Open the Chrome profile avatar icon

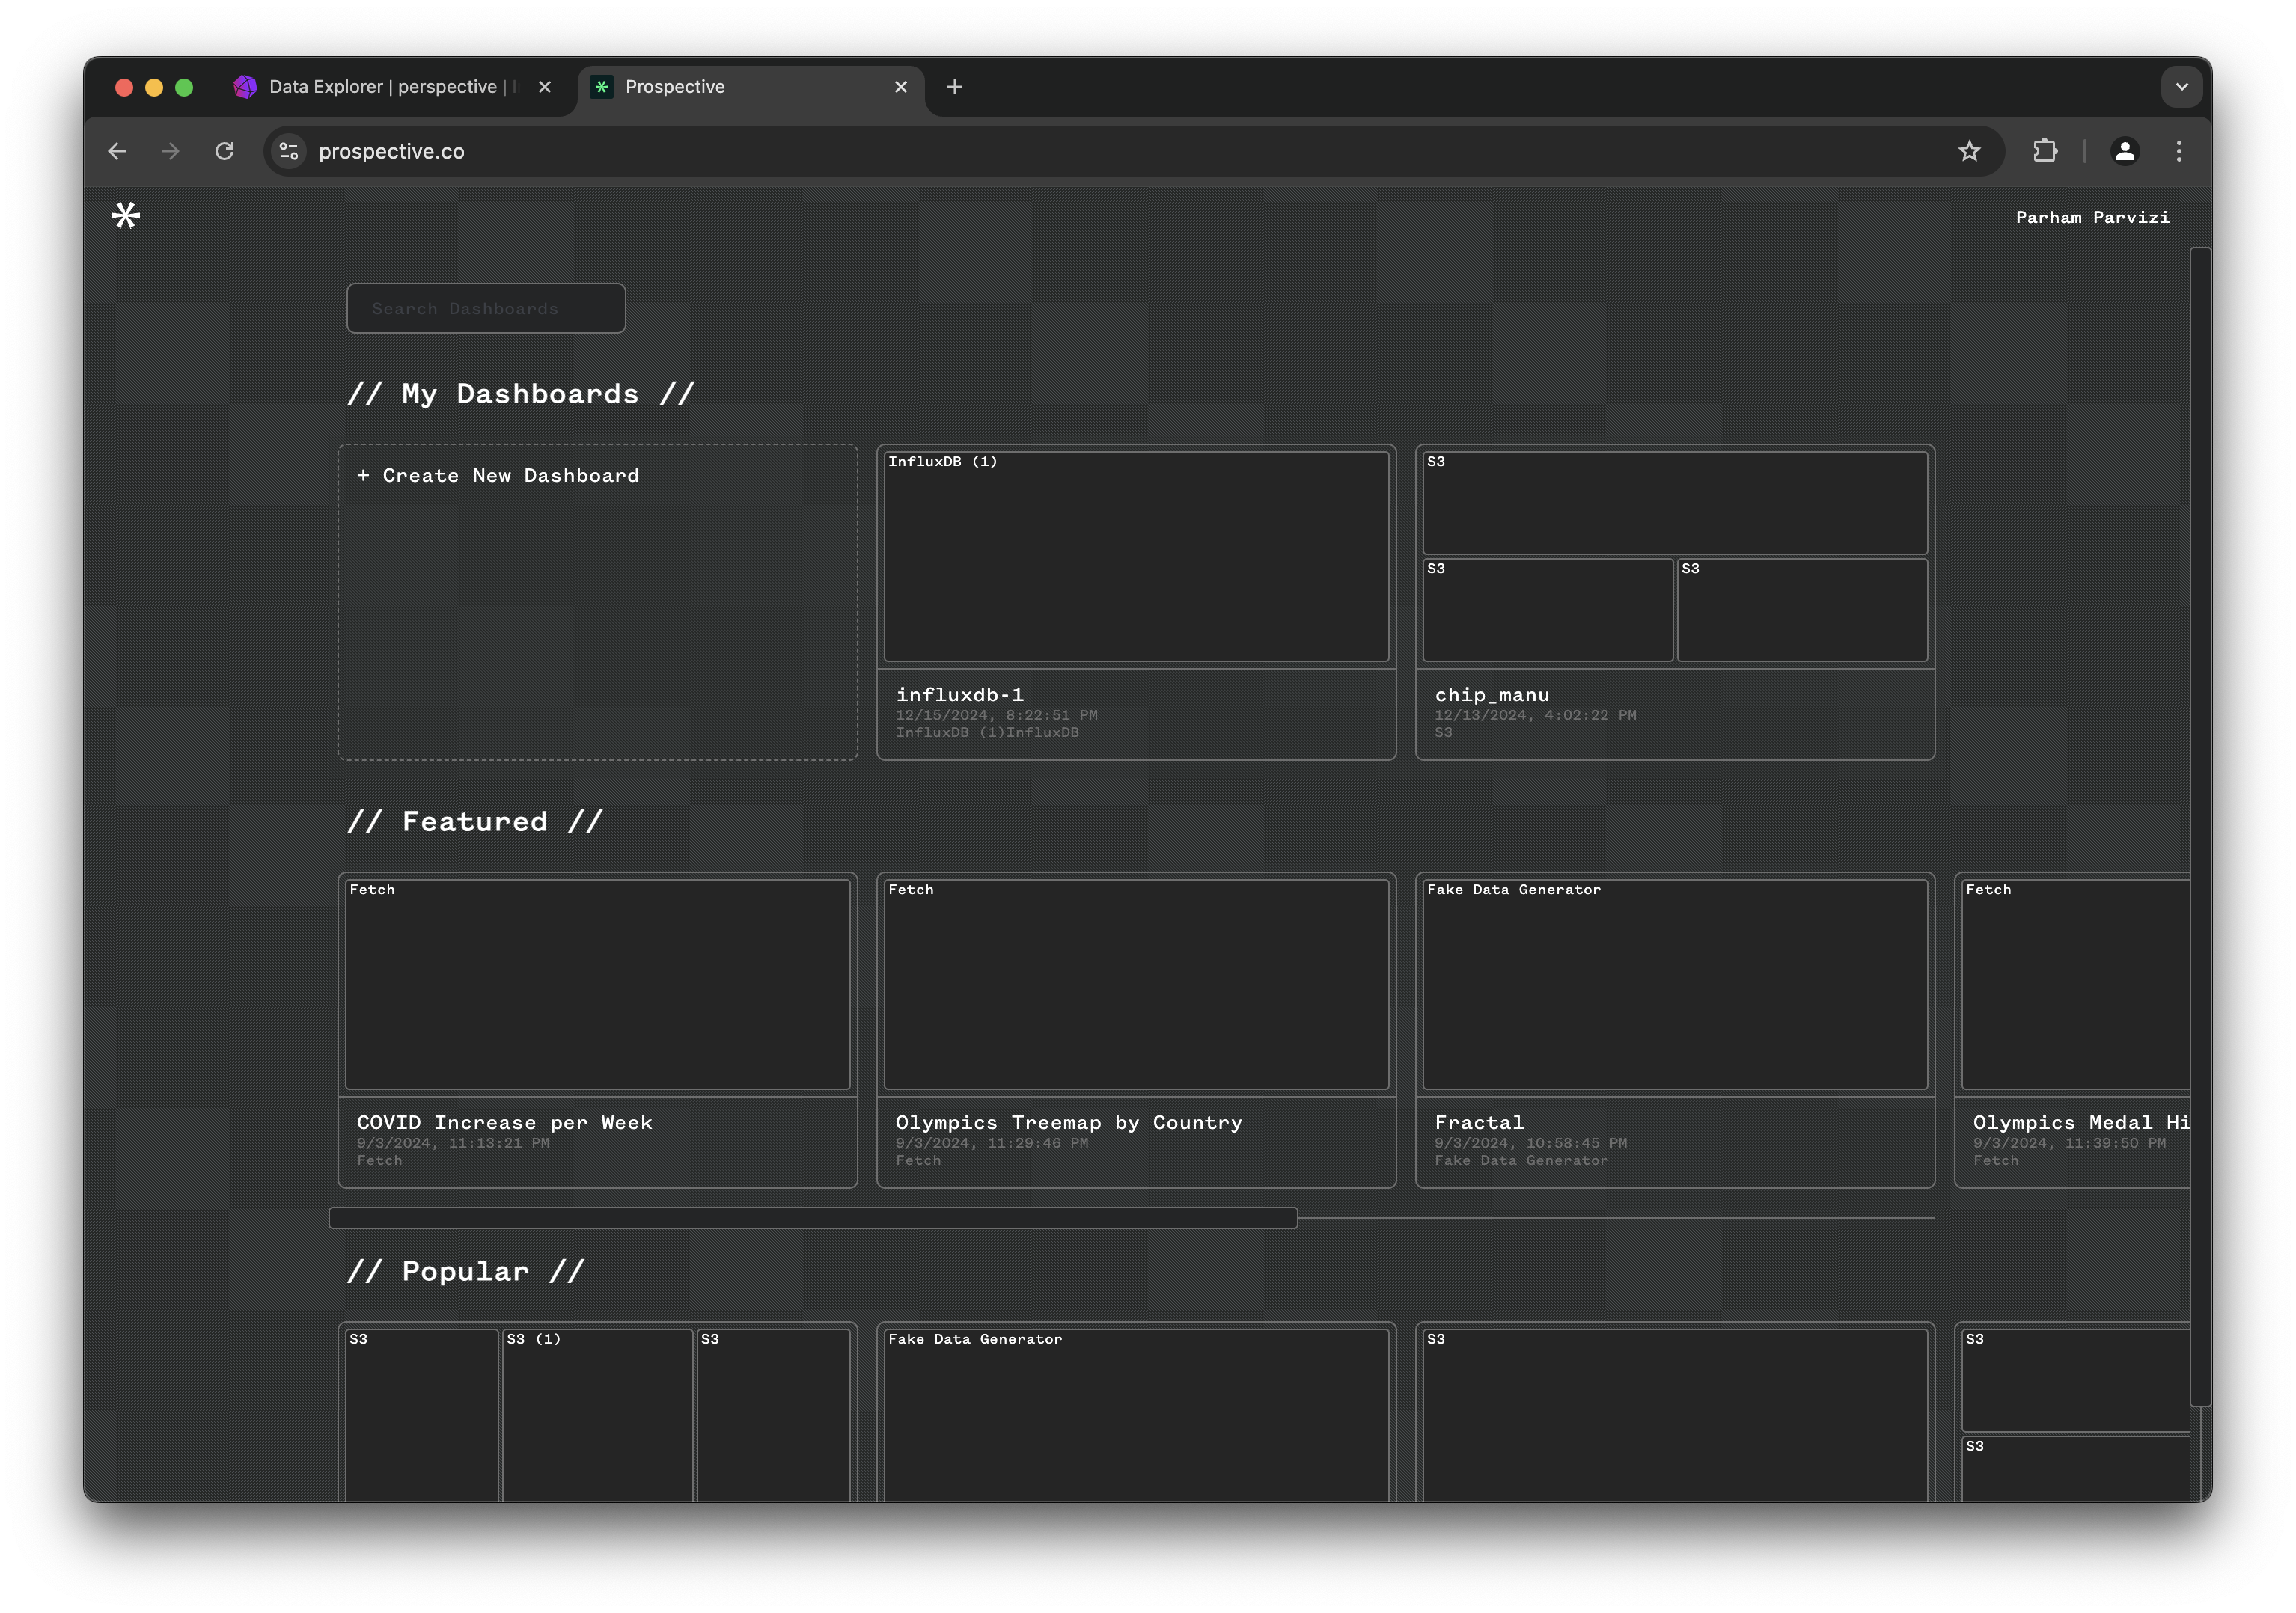pos(2125,151)
